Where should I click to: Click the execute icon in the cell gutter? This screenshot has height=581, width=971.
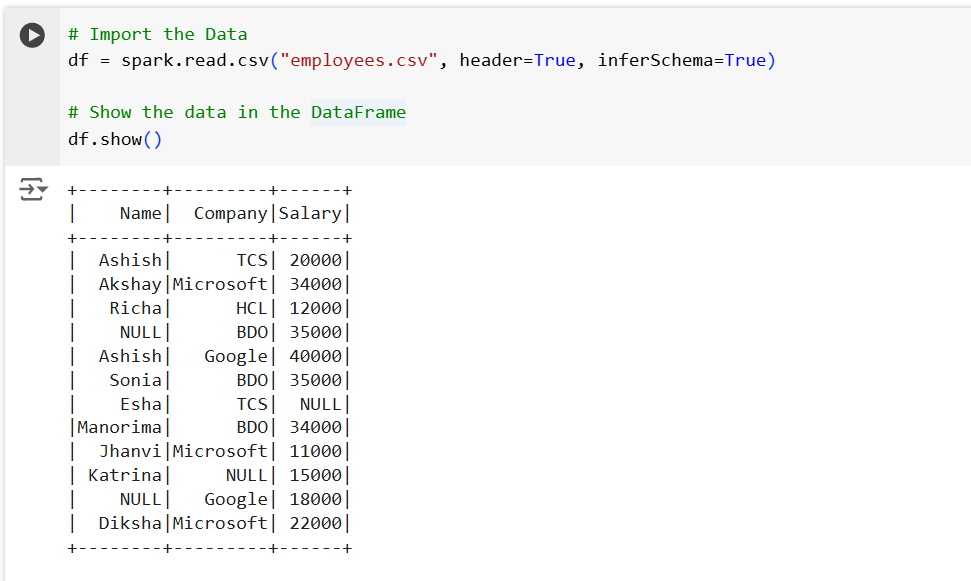[x=31, y=34]
